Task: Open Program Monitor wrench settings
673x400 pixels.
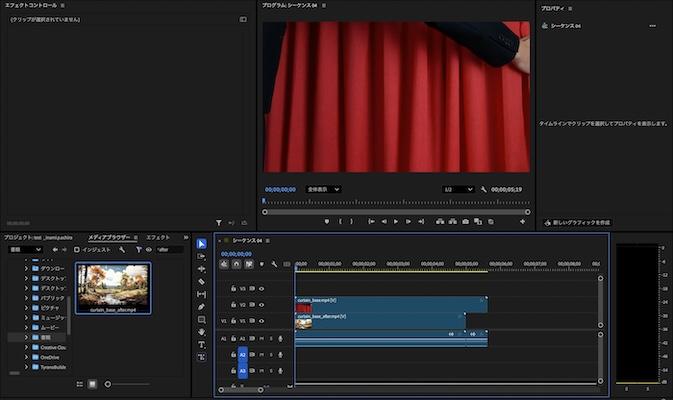Action: click(483, 189)
